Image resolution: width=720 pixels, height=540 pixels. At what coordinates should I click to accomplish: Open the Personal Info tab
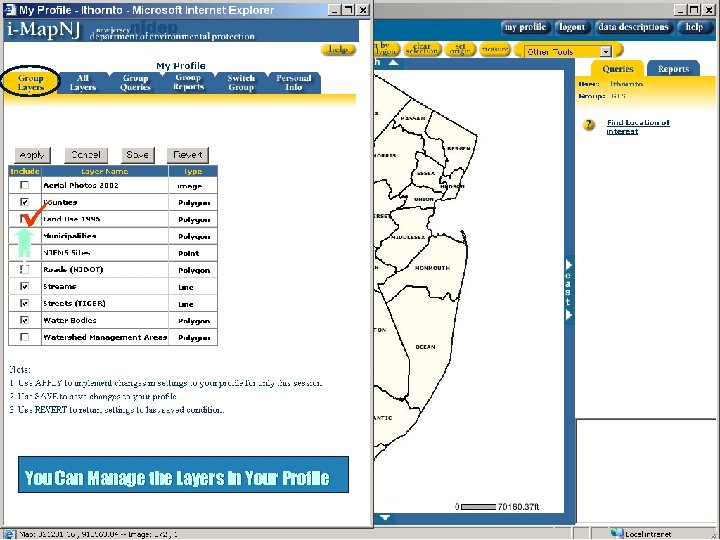coord(294,83)
